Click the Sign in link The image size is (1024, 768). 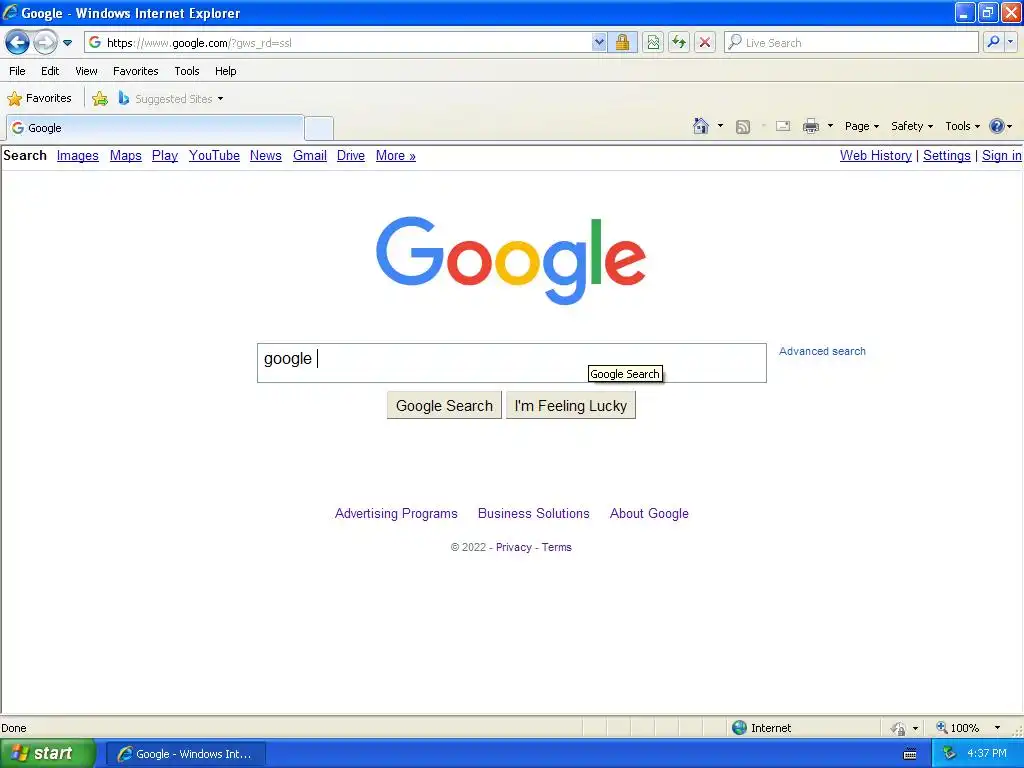click(x=1002, y=155)
